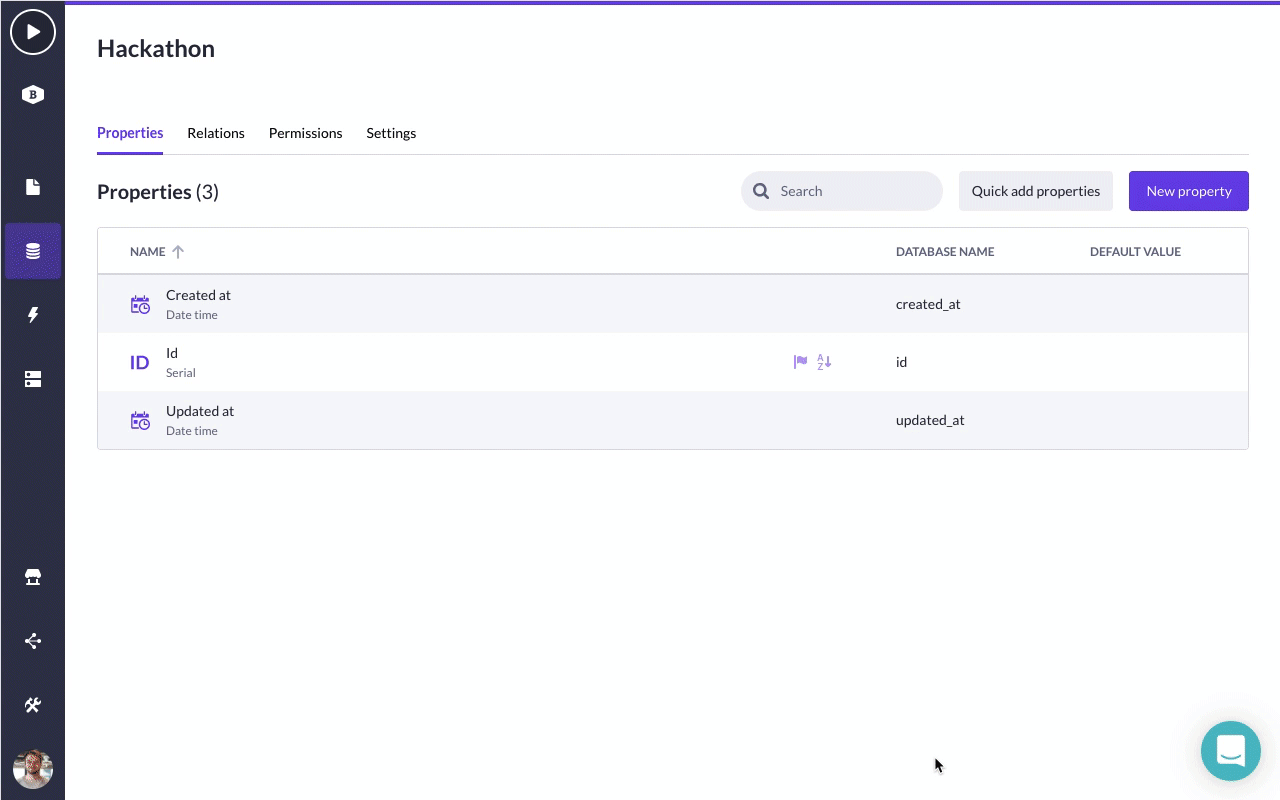This screenshot has height=800, width=1280.
Task: Open the Actions lightning bolt icon
Action: coord(33,315)
